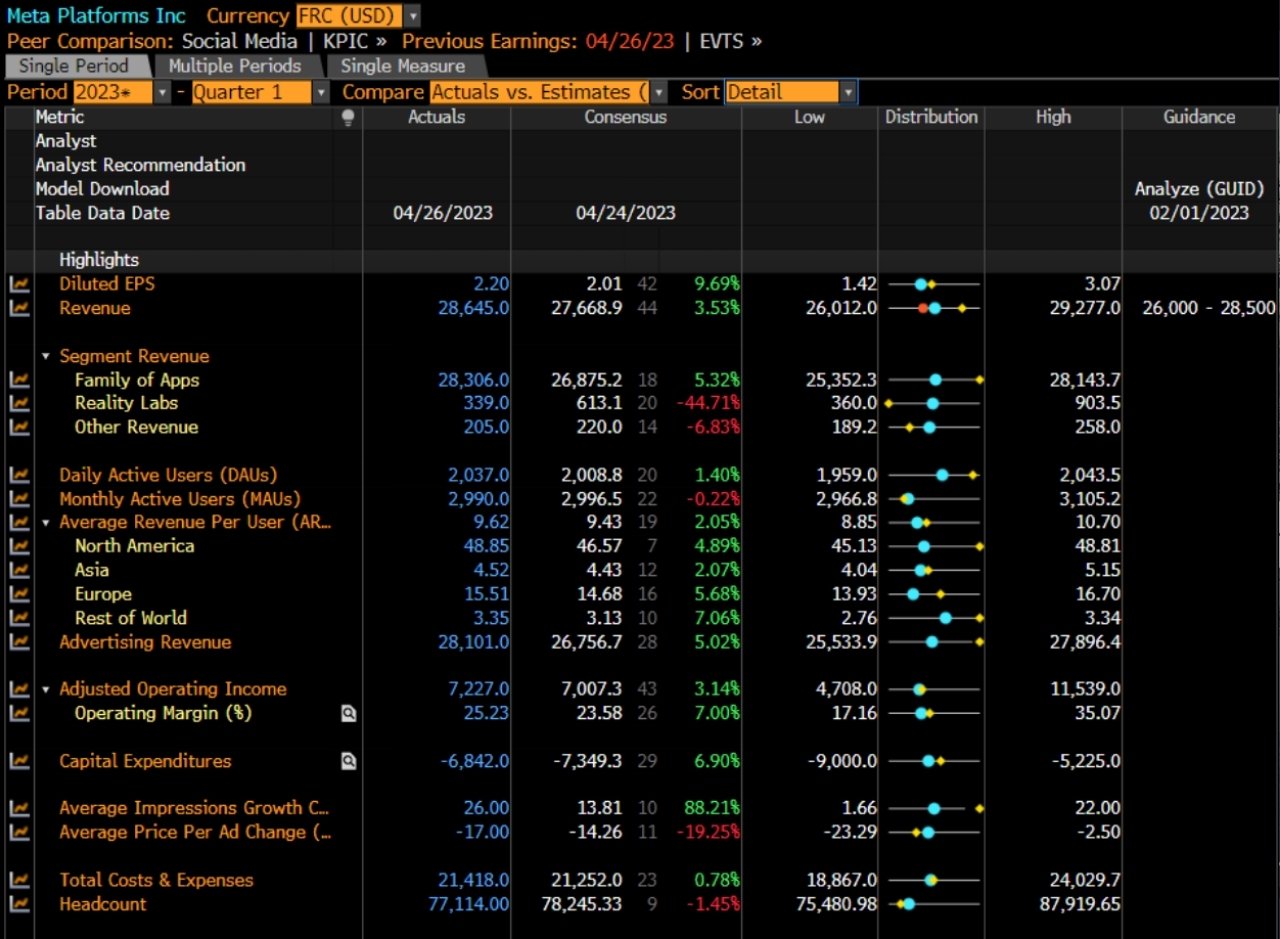The width and height of the screenshot is (1280, 939).
Task: Click Average Impressions surprise 88.21%
Action: [x=712, y=808]
